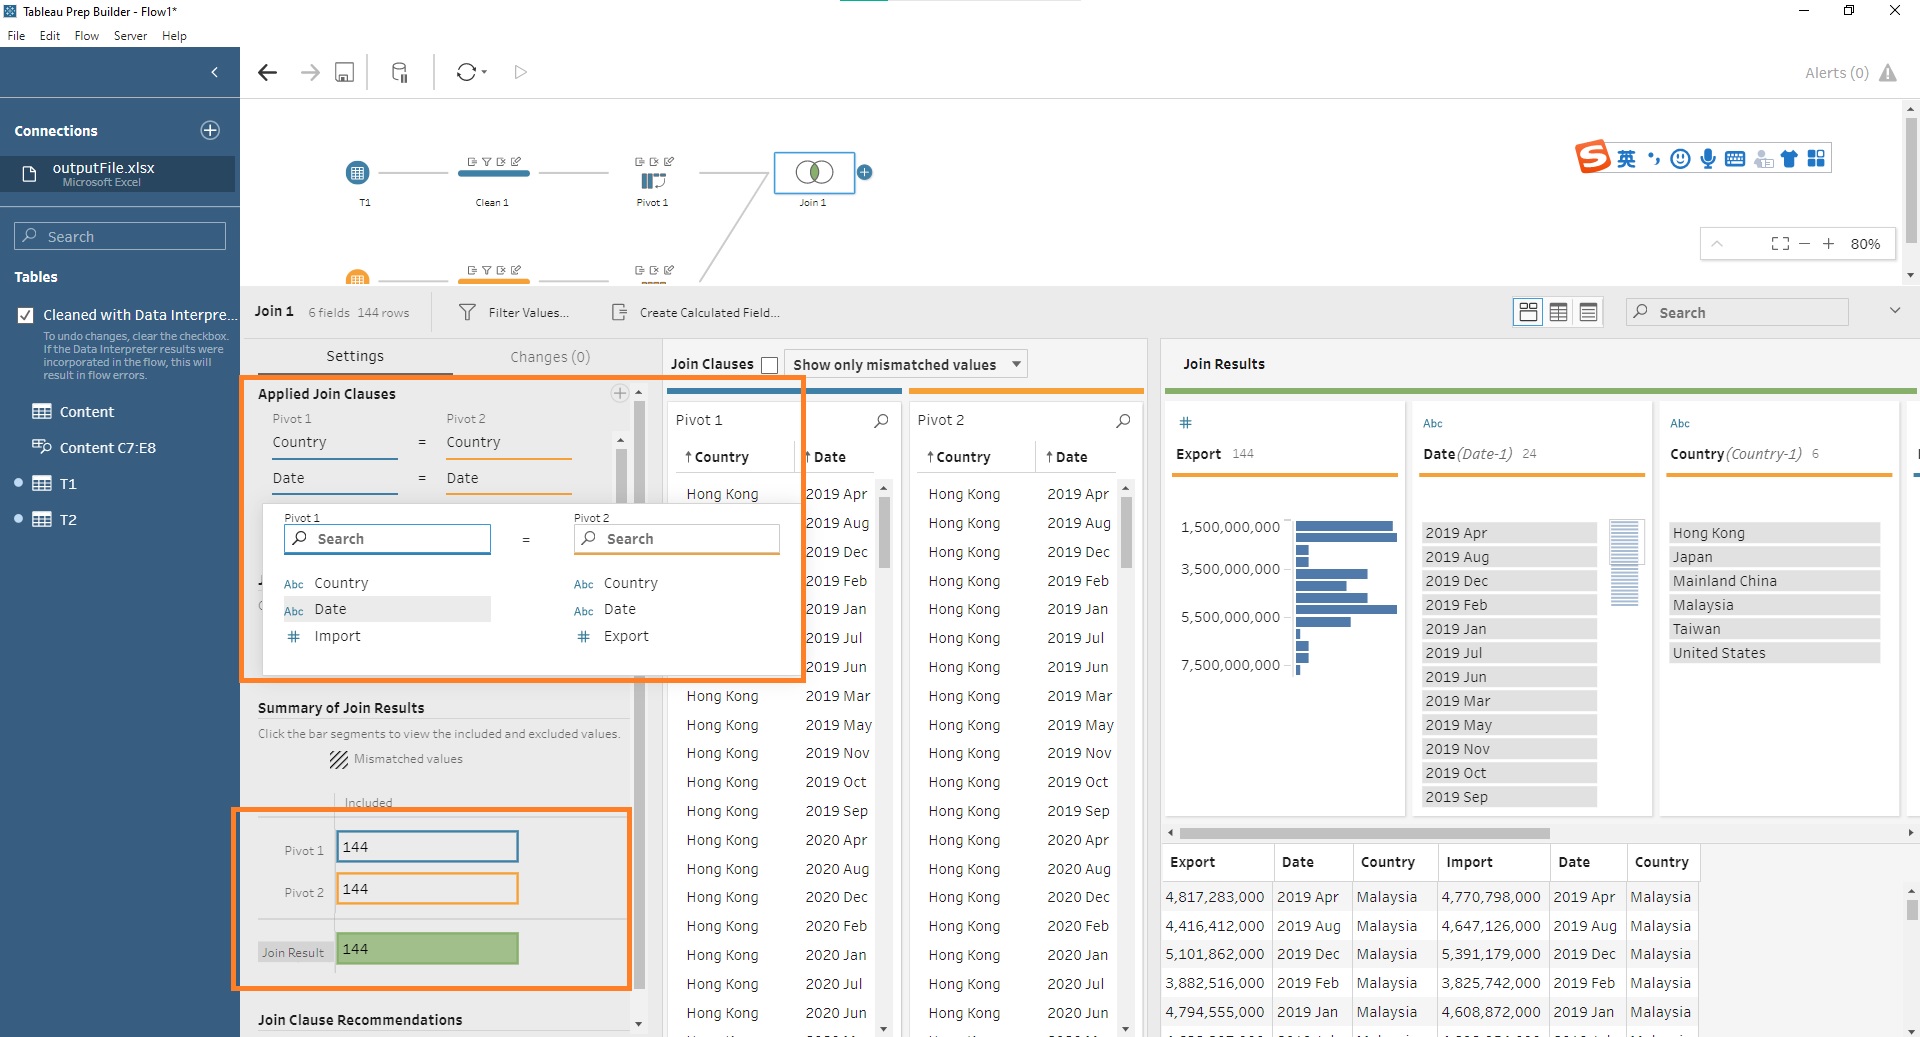Click the Join Result green bar
This screenshot has width=1920, height=1037.
pyautogui.click(x=428, y=949)
